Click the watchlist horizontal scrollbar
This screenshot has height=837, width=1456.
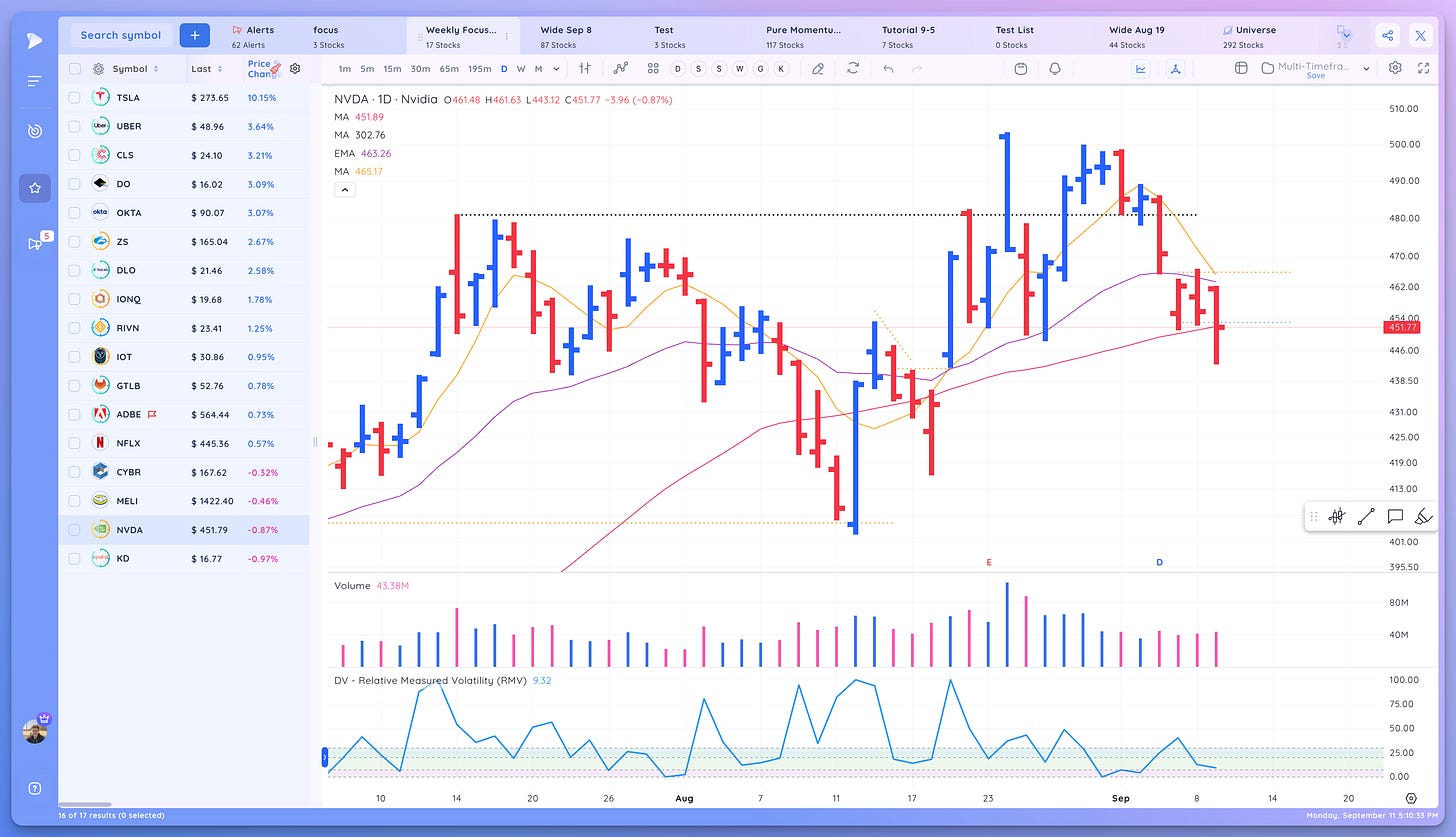85,804
